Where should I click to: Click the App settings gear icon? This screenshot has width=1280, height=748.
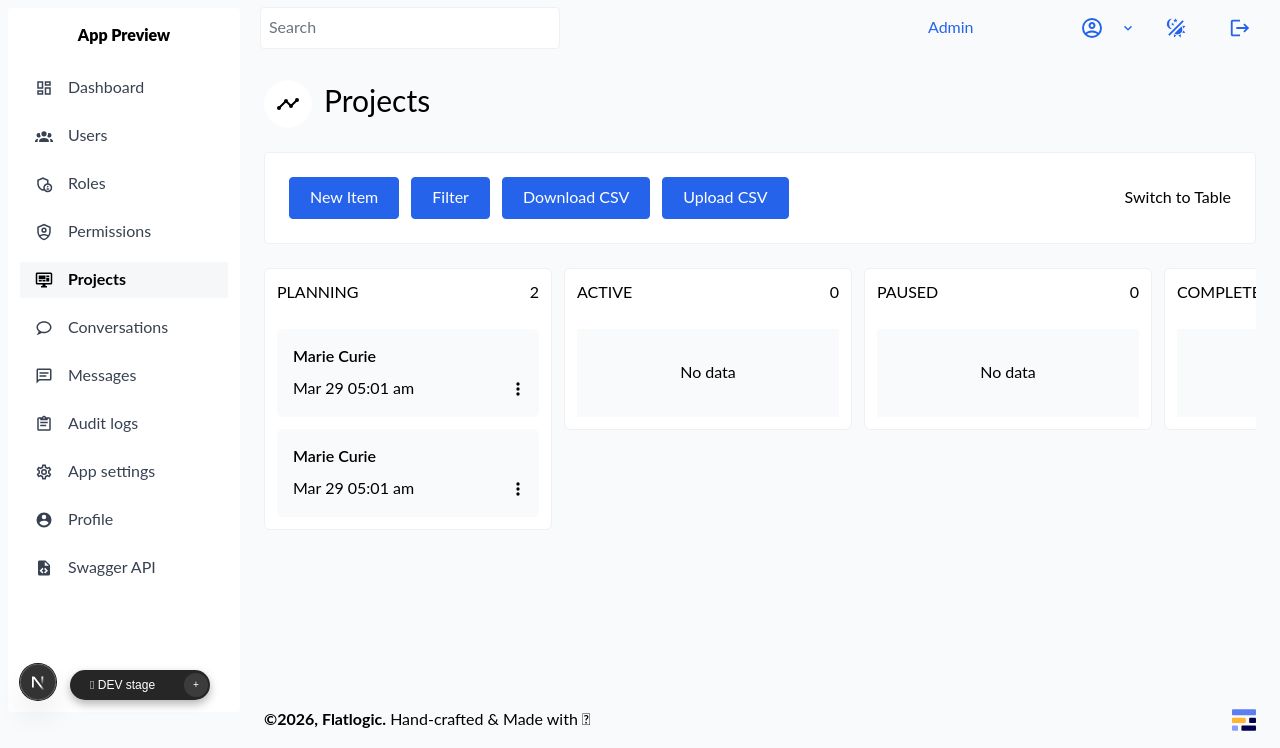[x=44, y=472]
